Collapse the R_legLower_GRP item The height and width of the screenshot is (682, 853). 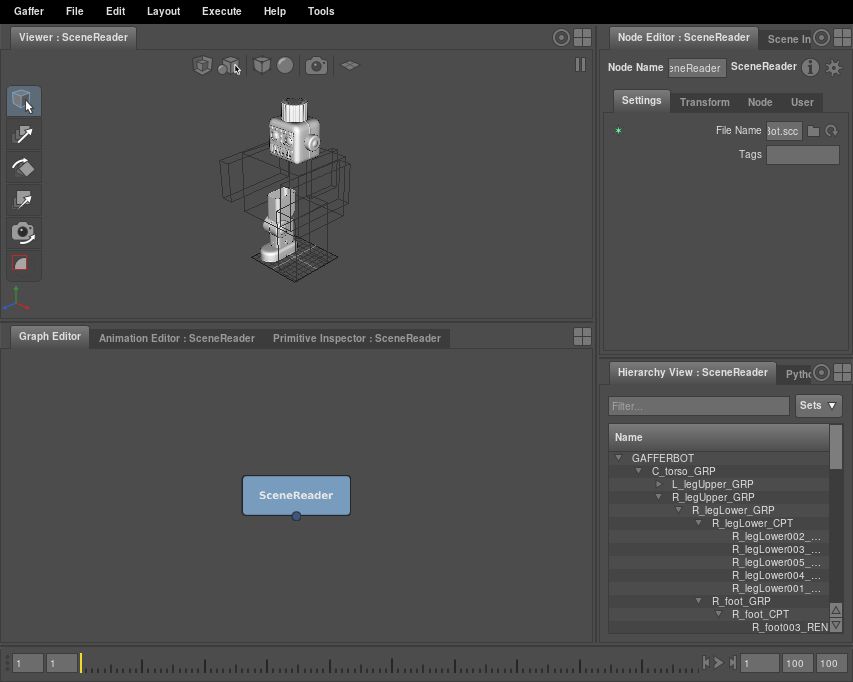pos(678,510)
